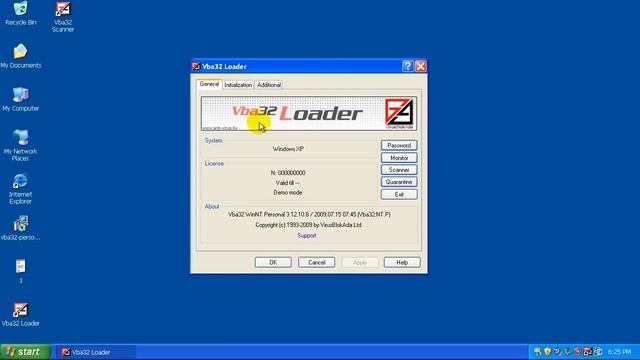Open the Recycle Bin desktop icon
This screenshot has height=360, width=640.
20,13
